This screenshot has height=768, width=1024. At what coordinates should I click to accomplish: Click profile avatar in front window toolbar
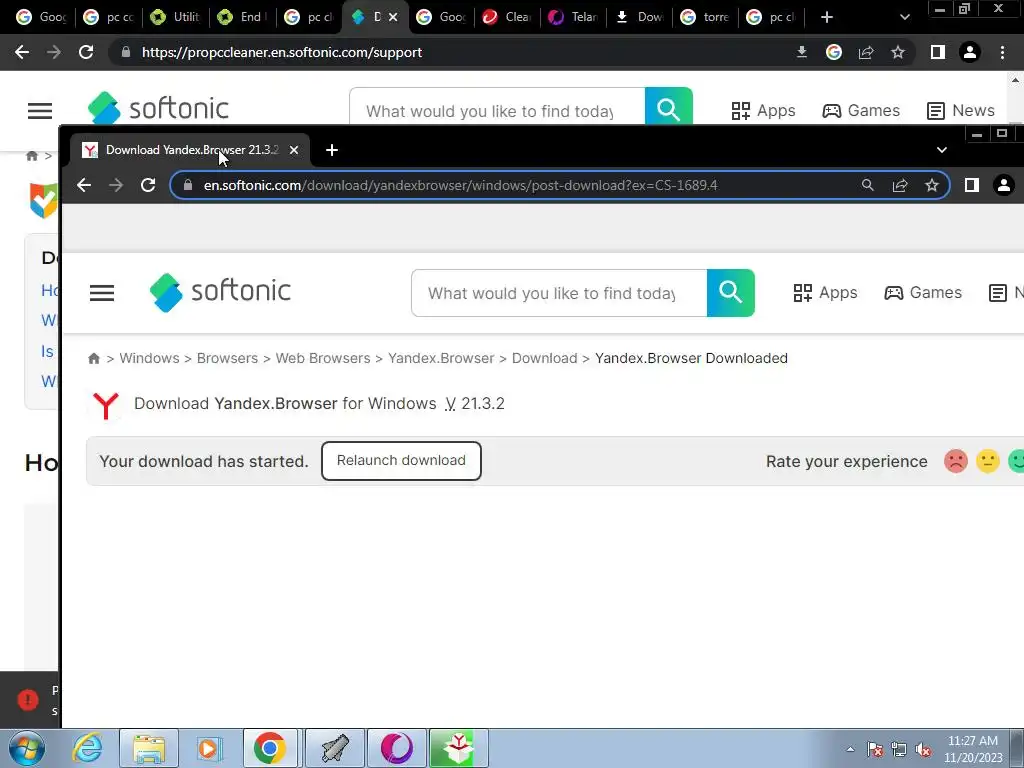1004,185
